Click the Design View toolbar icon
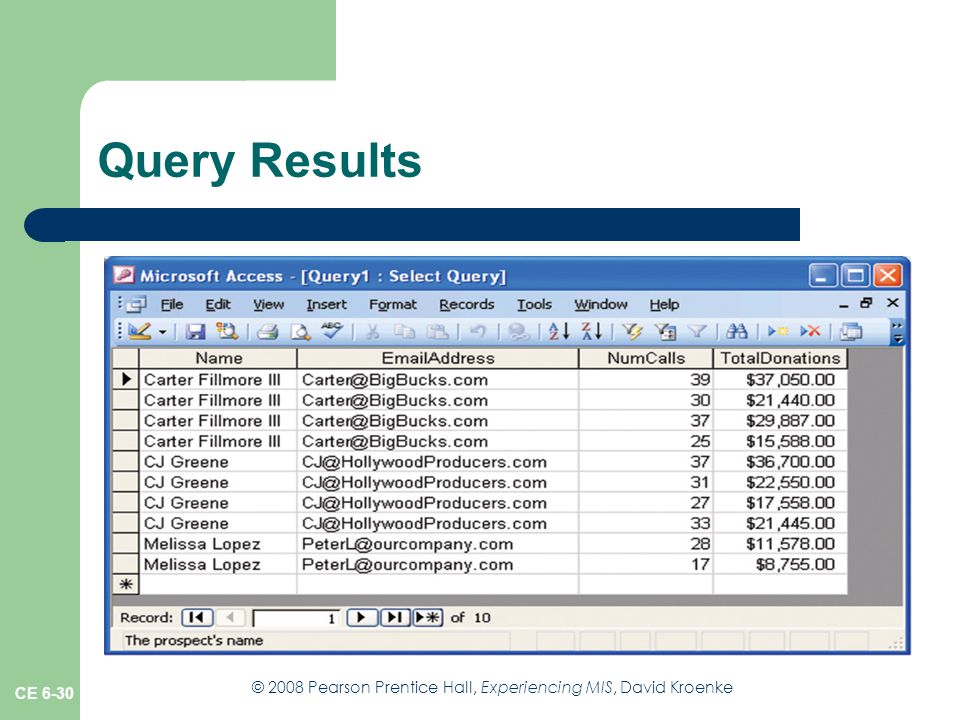Image resolution: width=960 pixels, height=720 pixels. tap(140, 331)
